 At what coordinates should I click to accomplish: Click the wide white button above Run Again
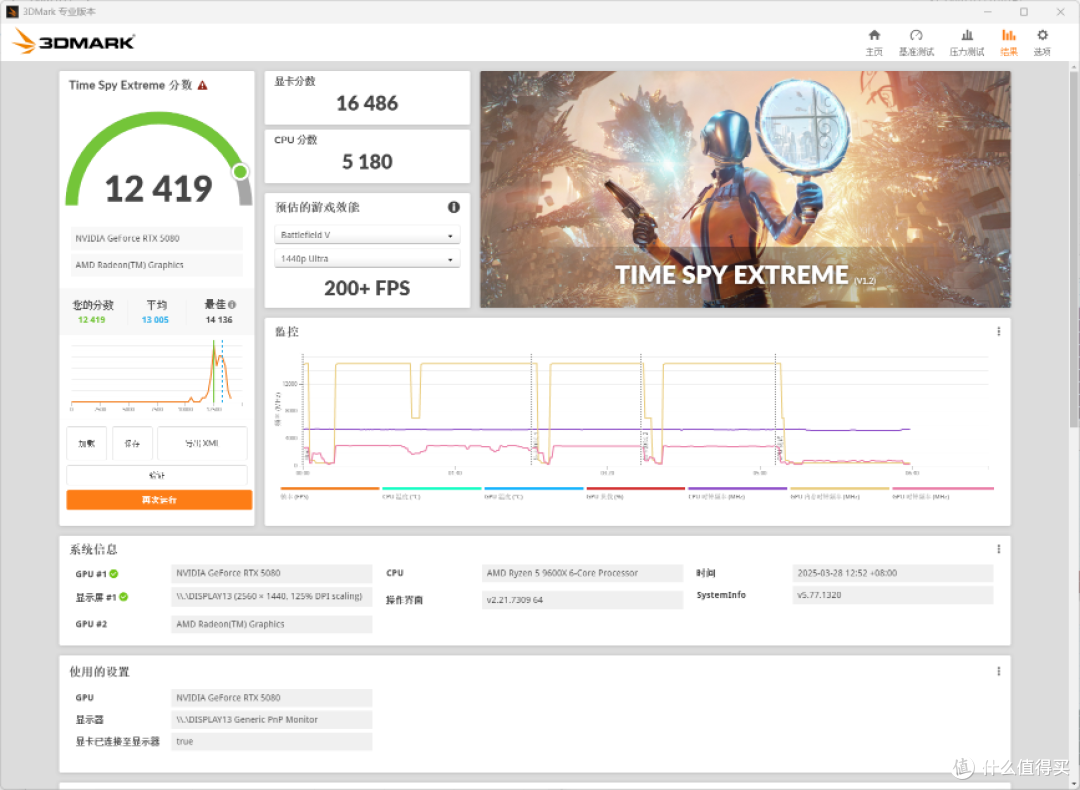point(157,475)
